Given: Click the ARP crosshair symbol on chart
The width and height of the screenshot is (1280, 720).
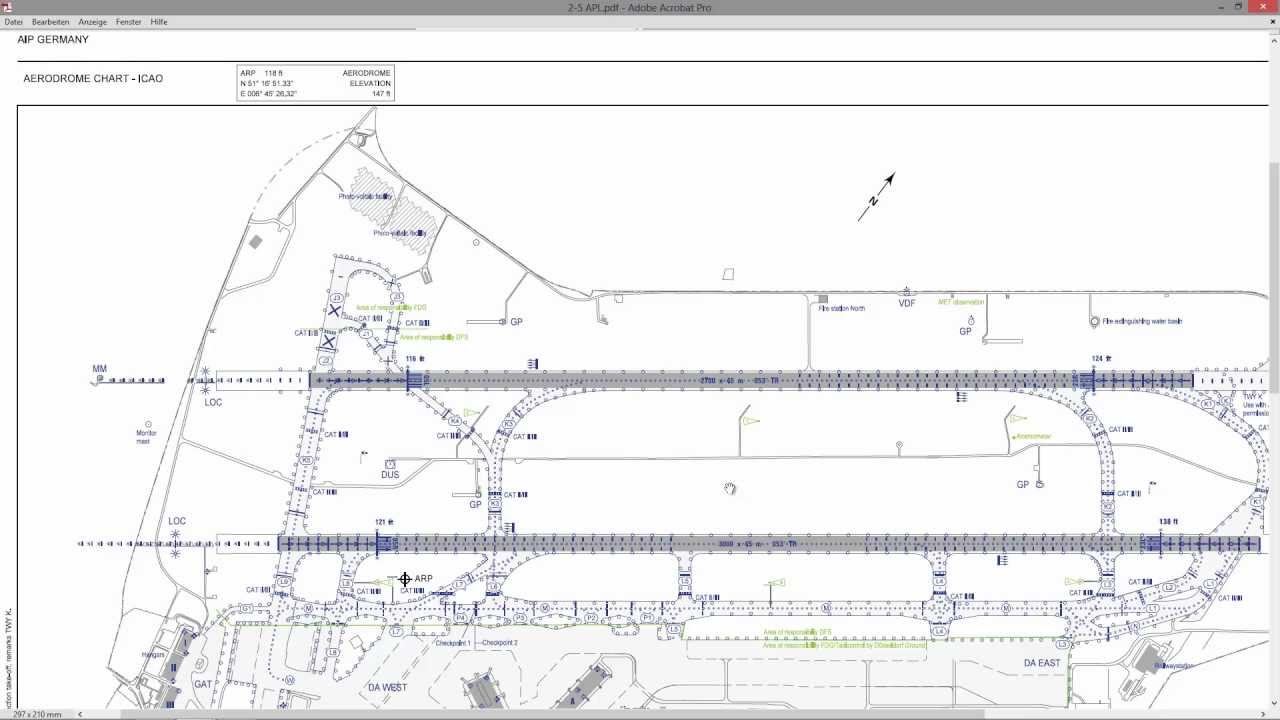Looking at the screenshot, I should tap(405, 579).
